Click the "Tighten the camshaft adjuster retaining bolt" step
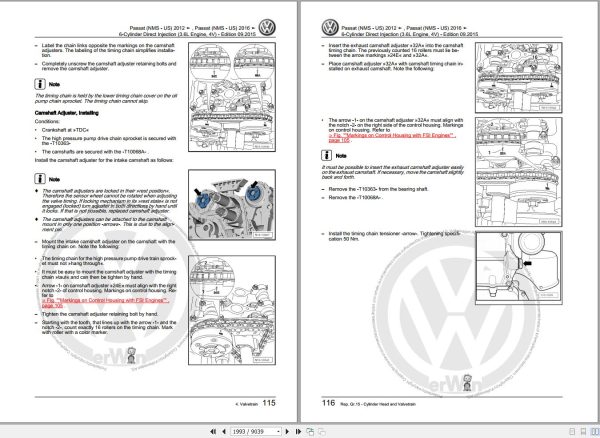The image size is (600, 438). (99, 314)
